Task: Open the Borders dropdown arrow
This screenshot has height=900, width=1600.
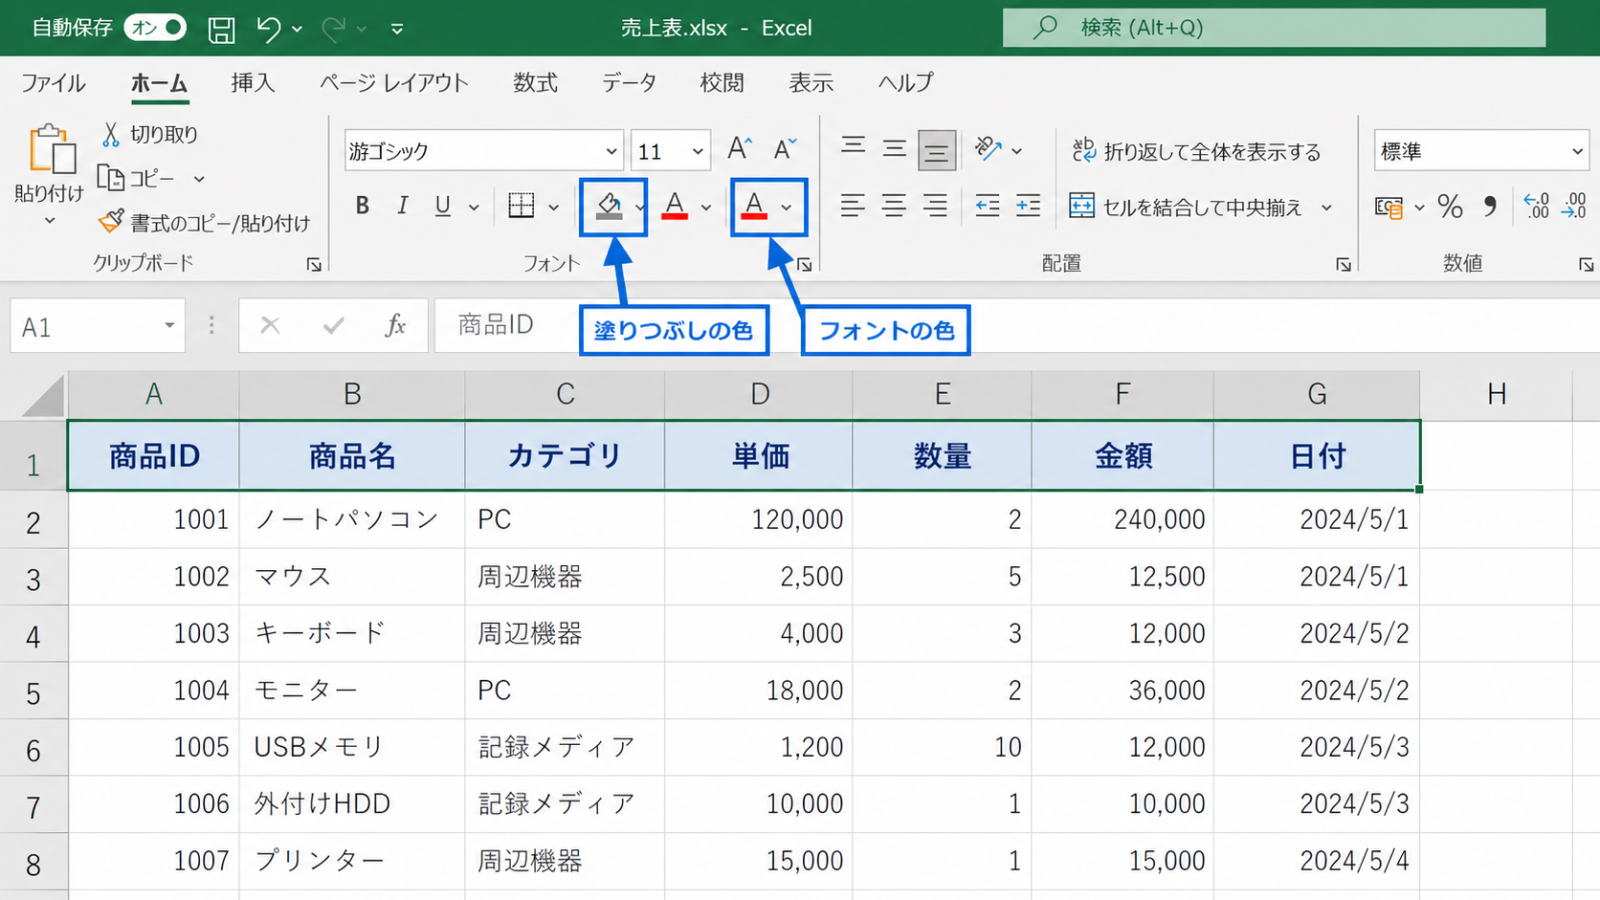Action: tap(553, 207)
